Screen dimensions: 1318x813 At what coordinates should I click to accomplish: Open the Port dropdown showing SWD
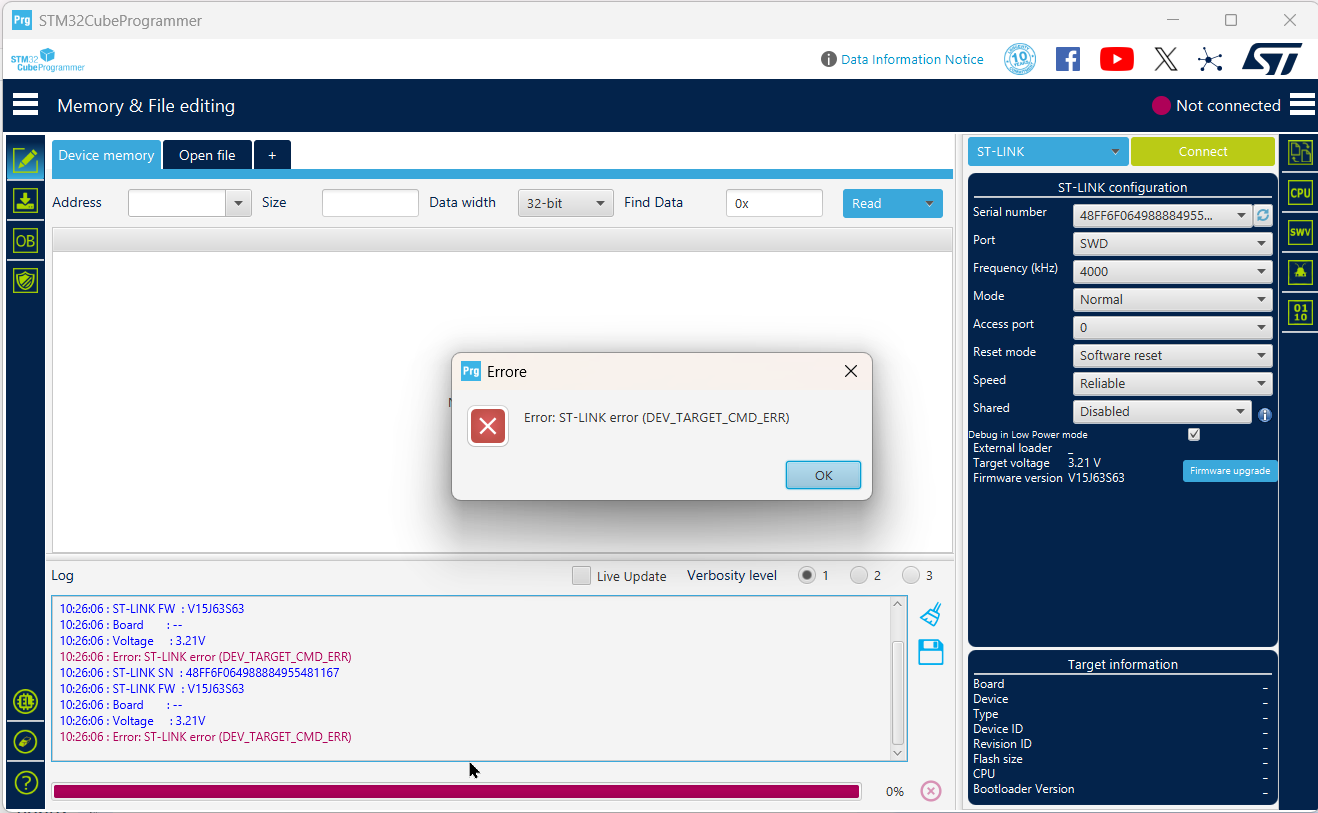[1171, 243]
